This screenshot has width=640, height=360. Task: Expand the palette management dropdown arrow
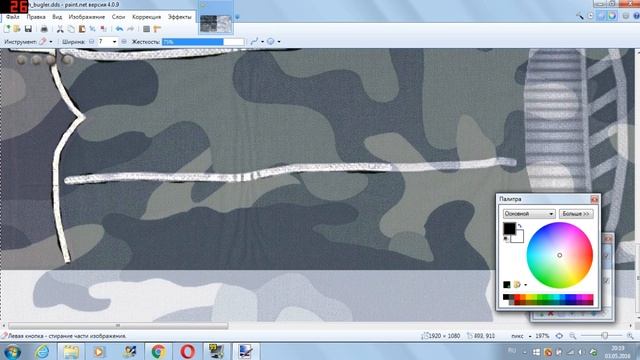(x=525, y=285)
